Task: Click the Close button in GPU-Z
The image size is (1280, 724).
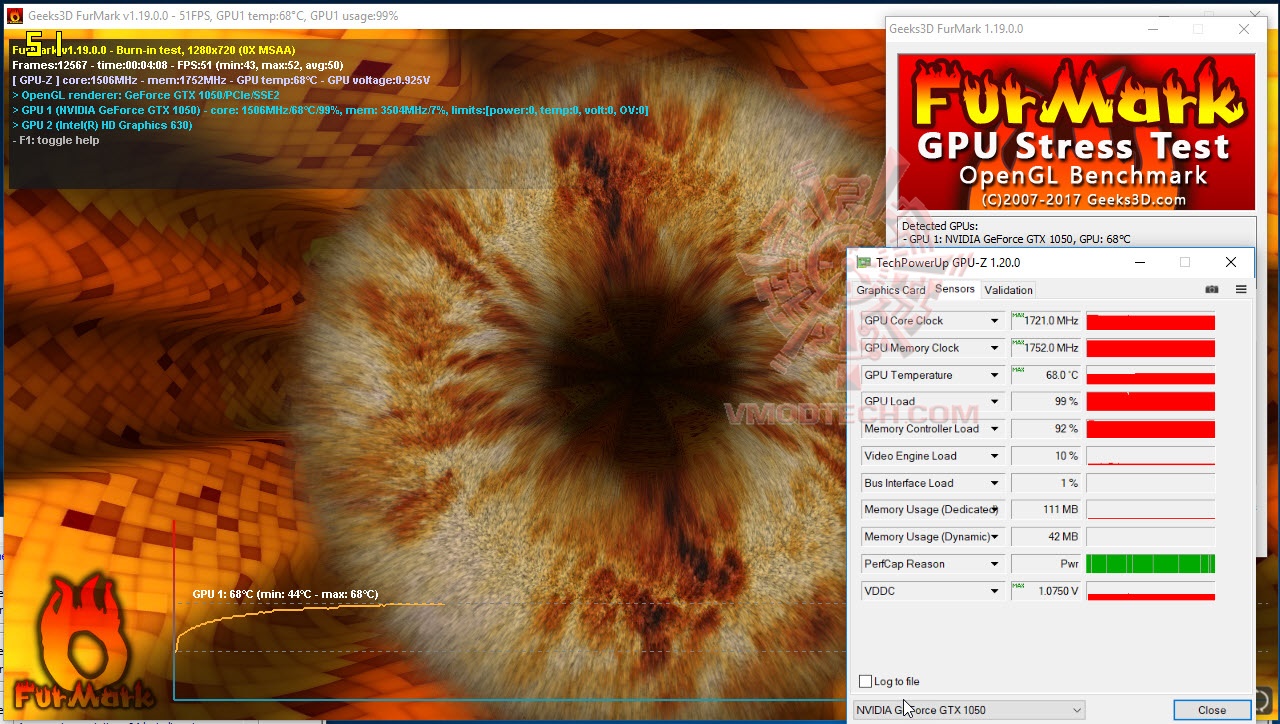Action: click(1212, 710)
